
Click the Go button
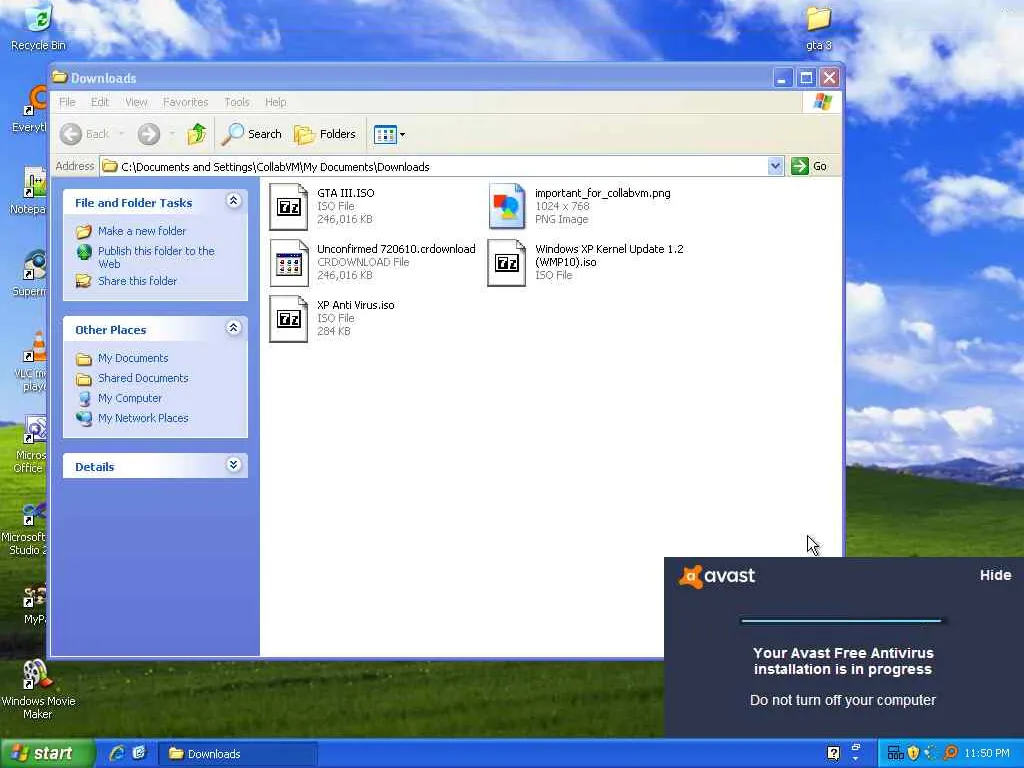pos(810,166)
